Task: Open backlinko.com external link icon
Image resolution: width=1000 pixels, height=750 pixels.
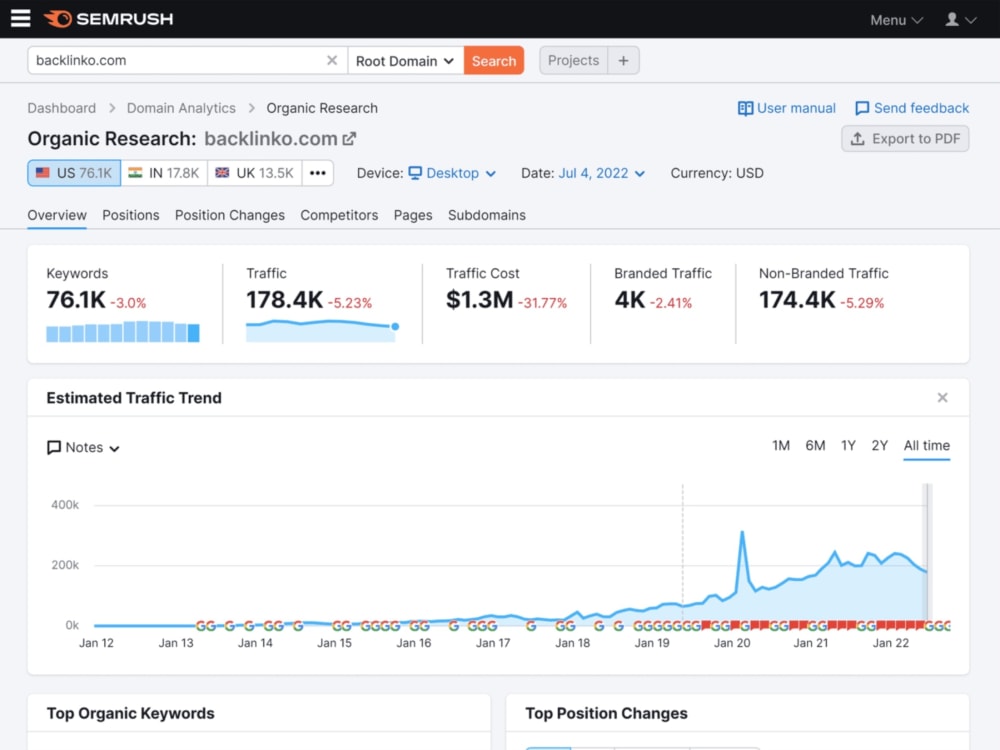Action: click(349, 138)
